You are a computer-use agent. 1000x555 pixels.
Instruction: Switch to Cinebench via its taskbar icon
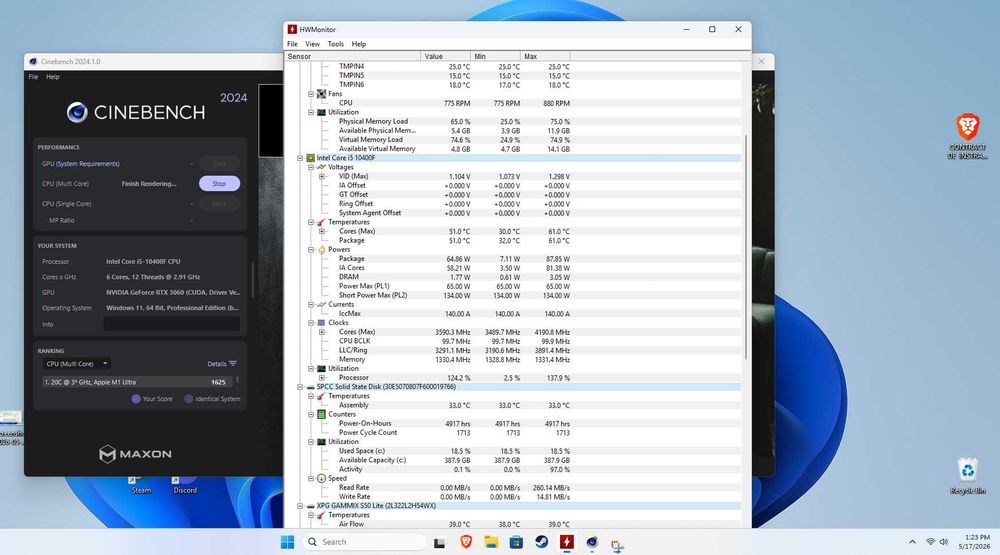[592, 542]
